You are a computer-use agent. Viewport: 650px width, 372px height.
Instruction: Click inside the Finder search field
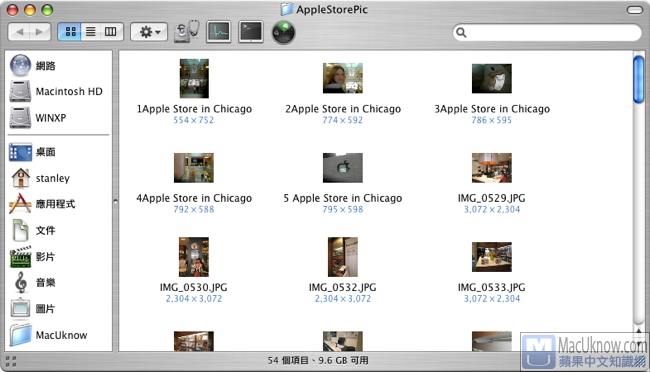pos(547,32)
